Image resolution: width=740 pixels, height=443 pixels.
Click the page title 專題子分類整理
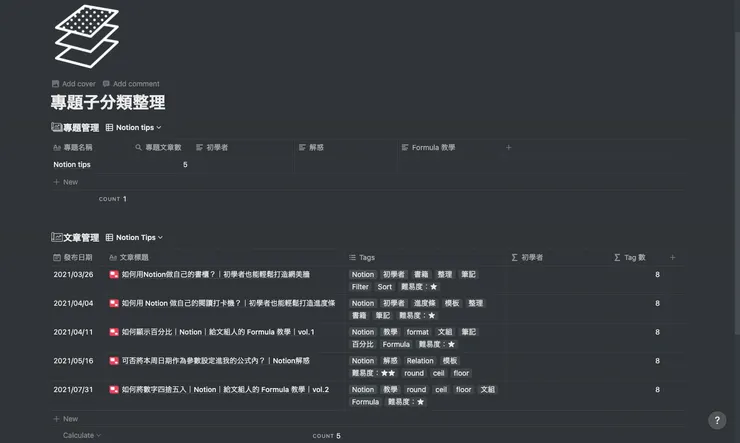pyautogui.click(x=108, y=102)
